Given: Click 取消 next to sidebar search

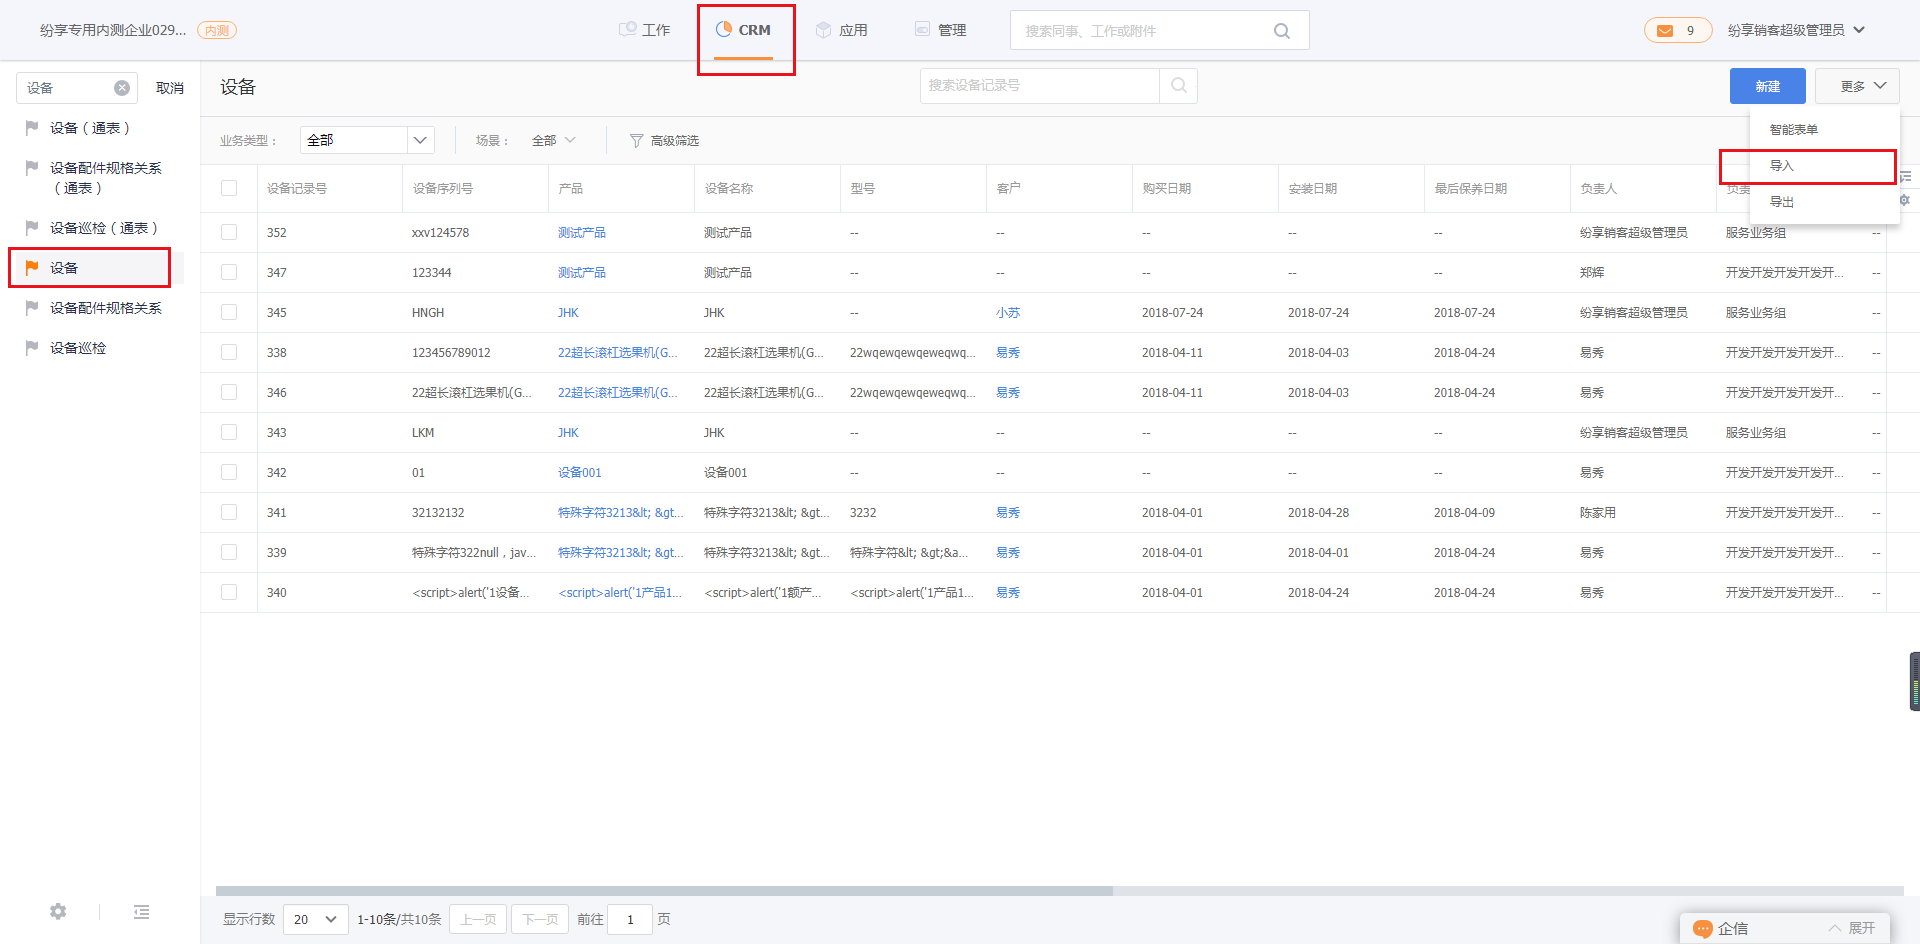Looking at the screenshot, I should tap(170, 88).
